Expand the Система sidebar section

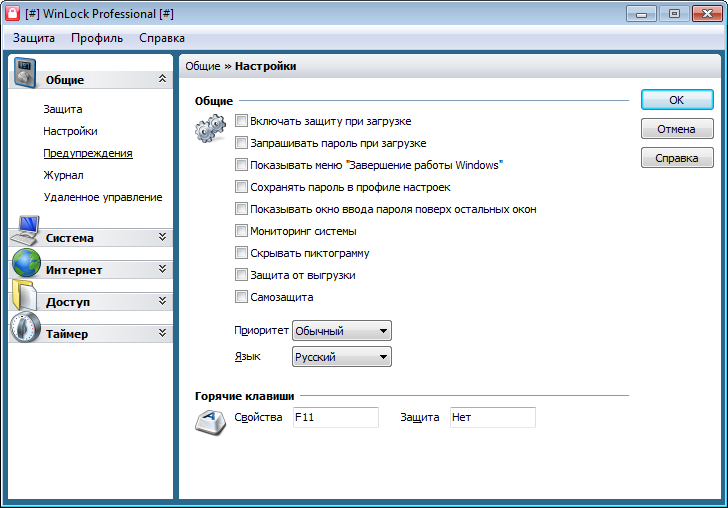click(162, 237)
